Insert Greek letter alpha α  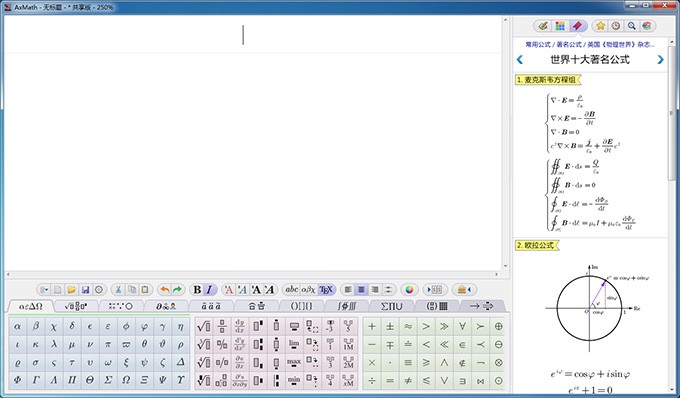17,326
